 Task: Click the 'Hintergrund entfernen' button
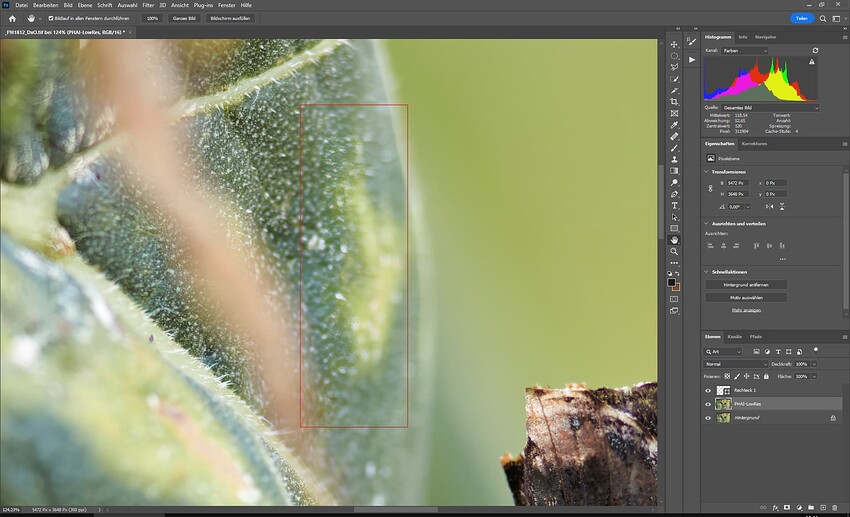(745, 285)
